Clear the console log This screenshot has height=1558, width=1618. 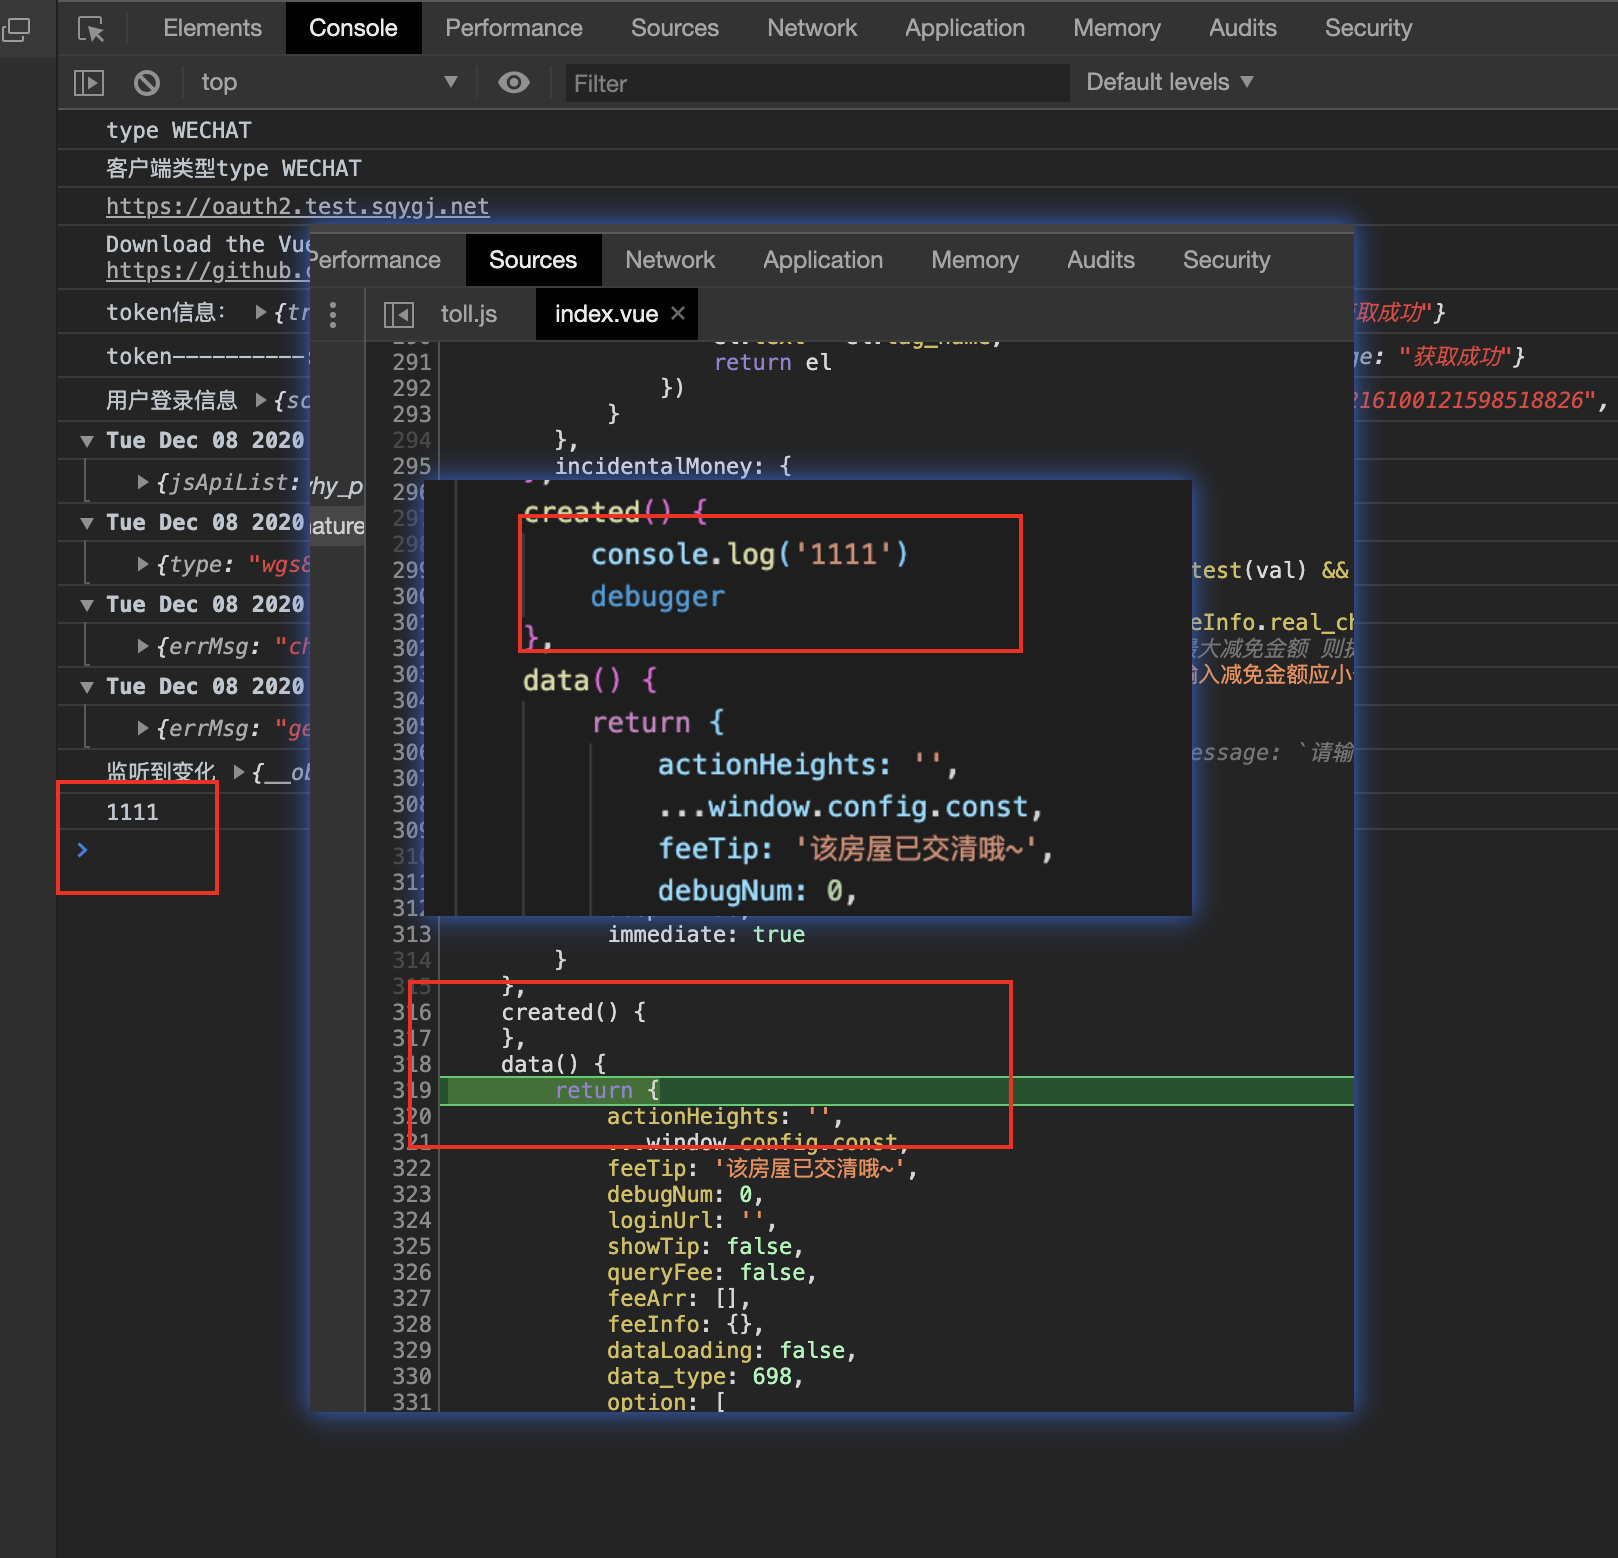(147, 83)
